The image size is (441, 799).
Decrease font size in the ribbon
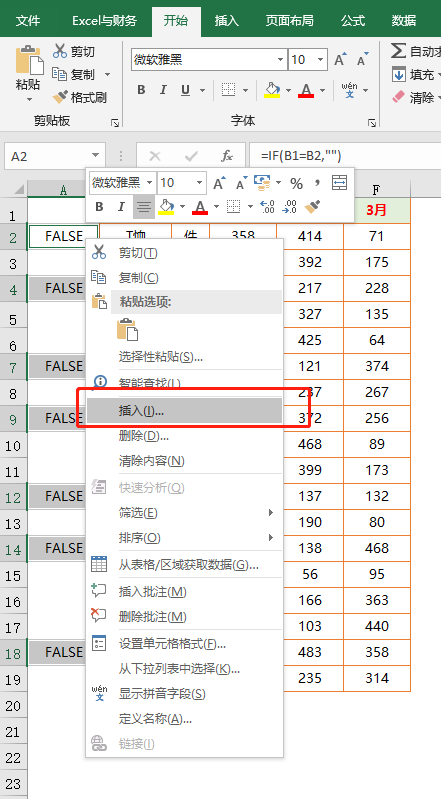(362, 60)
